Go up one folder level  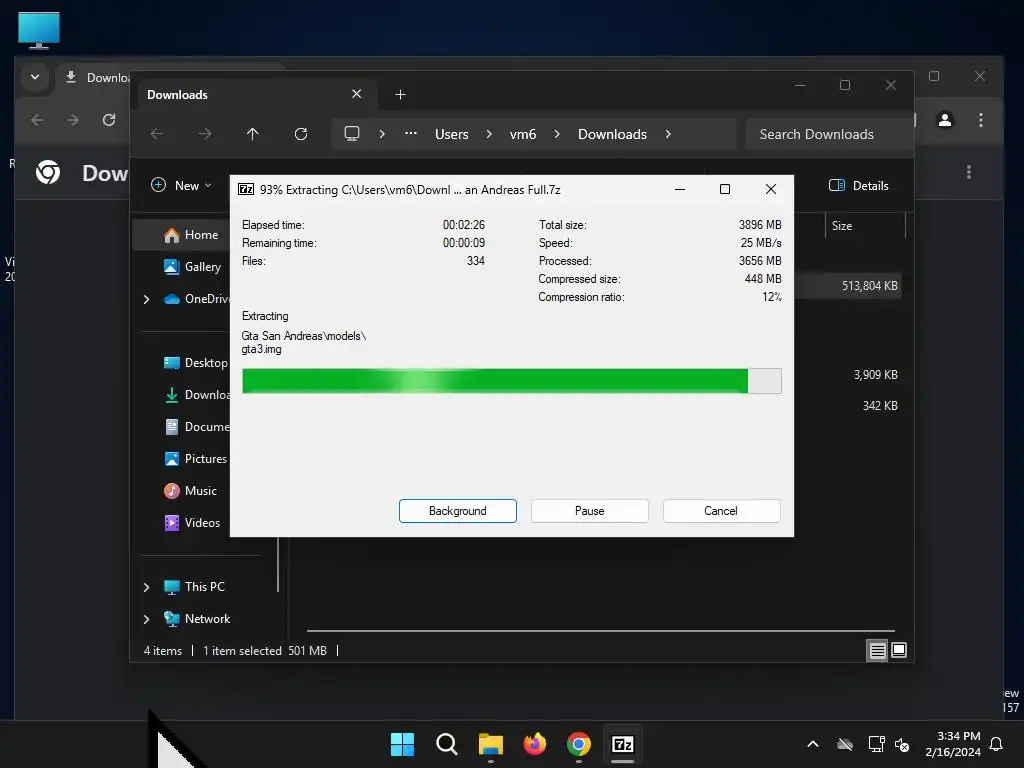pos(253,134)
